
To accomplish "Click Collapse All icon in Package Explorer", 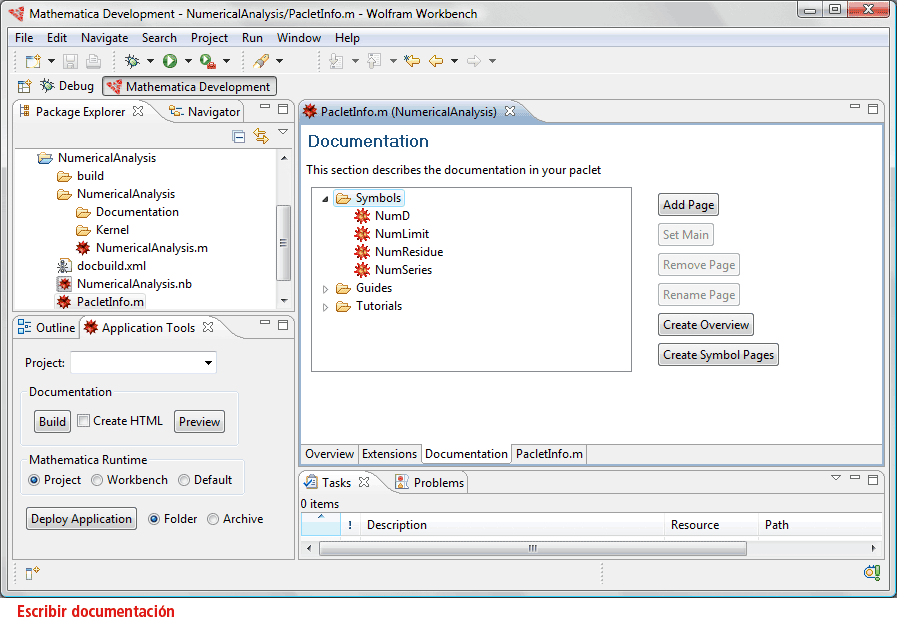I will [239, 136].
